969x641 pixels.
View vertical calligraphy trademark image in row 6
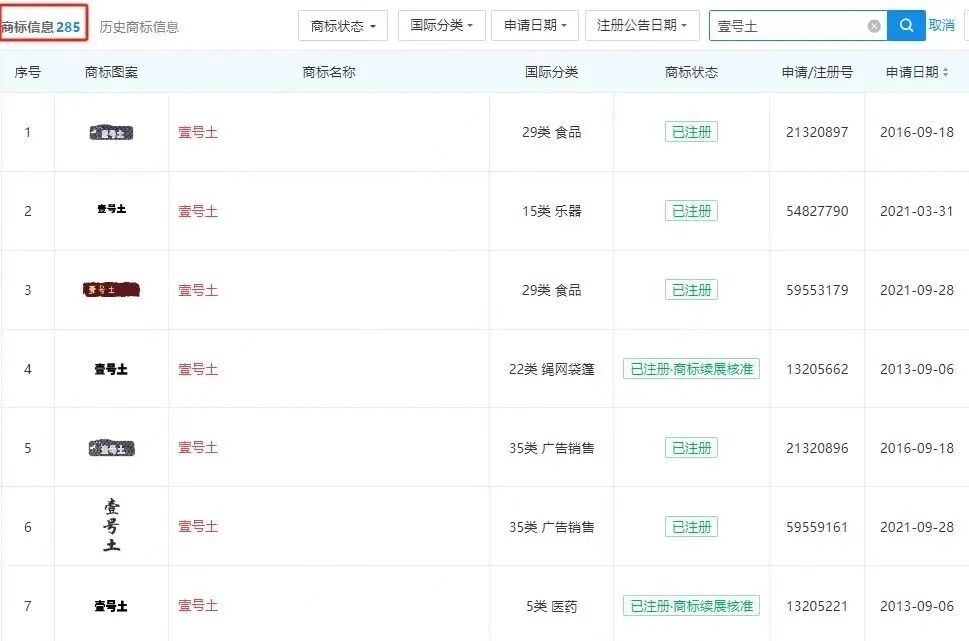(x=111, y=526)
